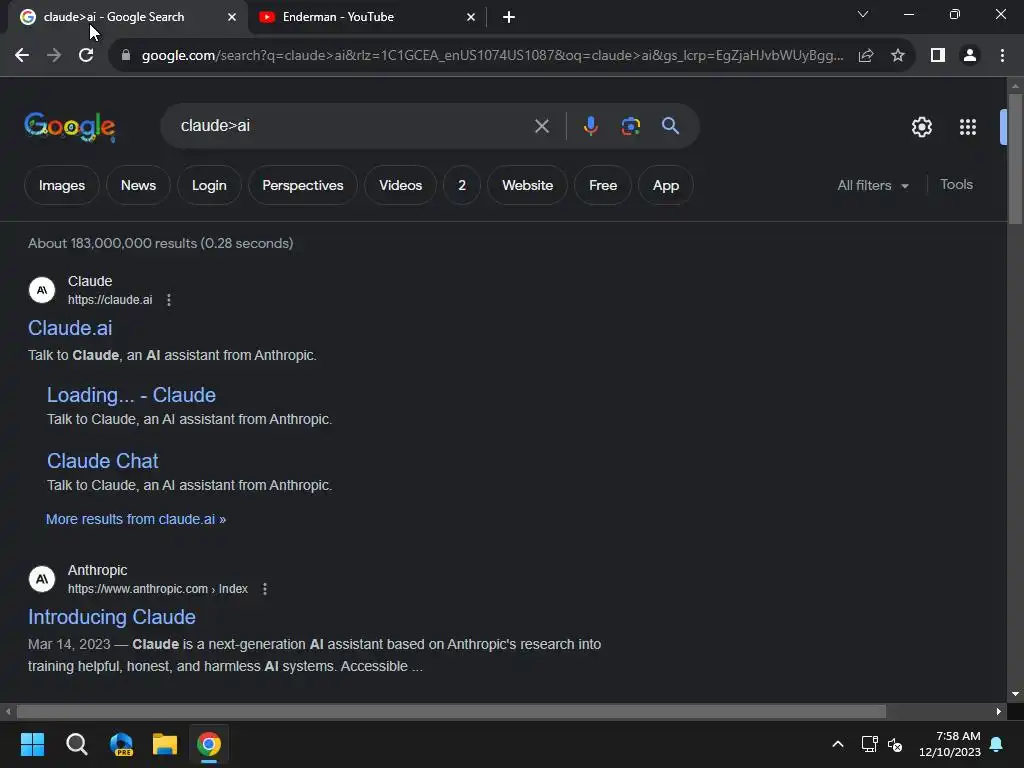Open the Introducing Claude result
This screenshot has width=1024, height=768.
[112, 617]
